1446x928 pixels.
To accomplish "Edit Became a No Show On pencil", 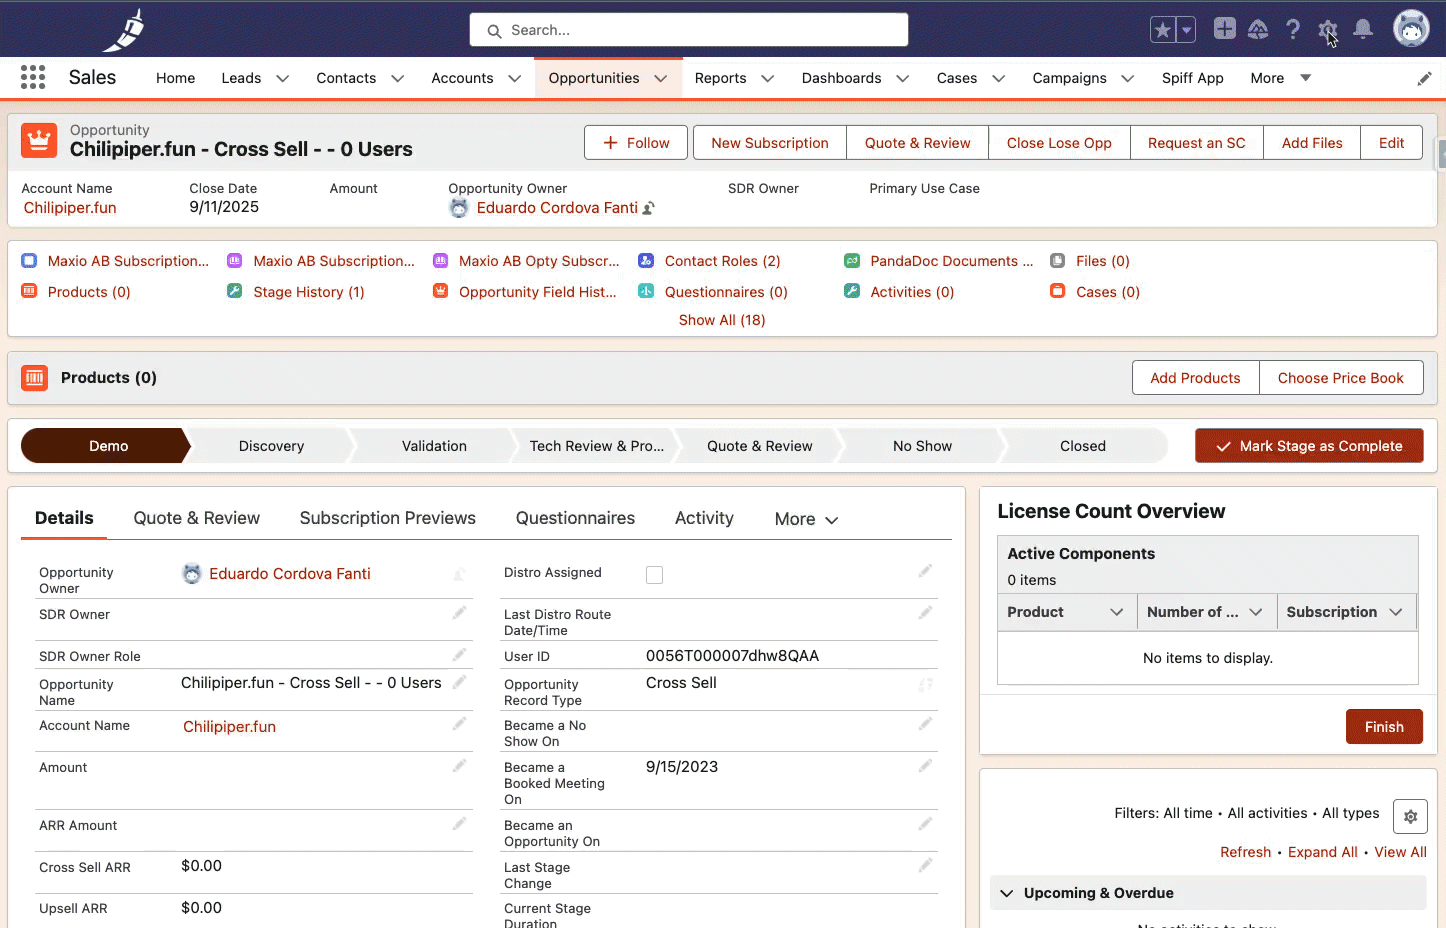I will tap(925, 724).
